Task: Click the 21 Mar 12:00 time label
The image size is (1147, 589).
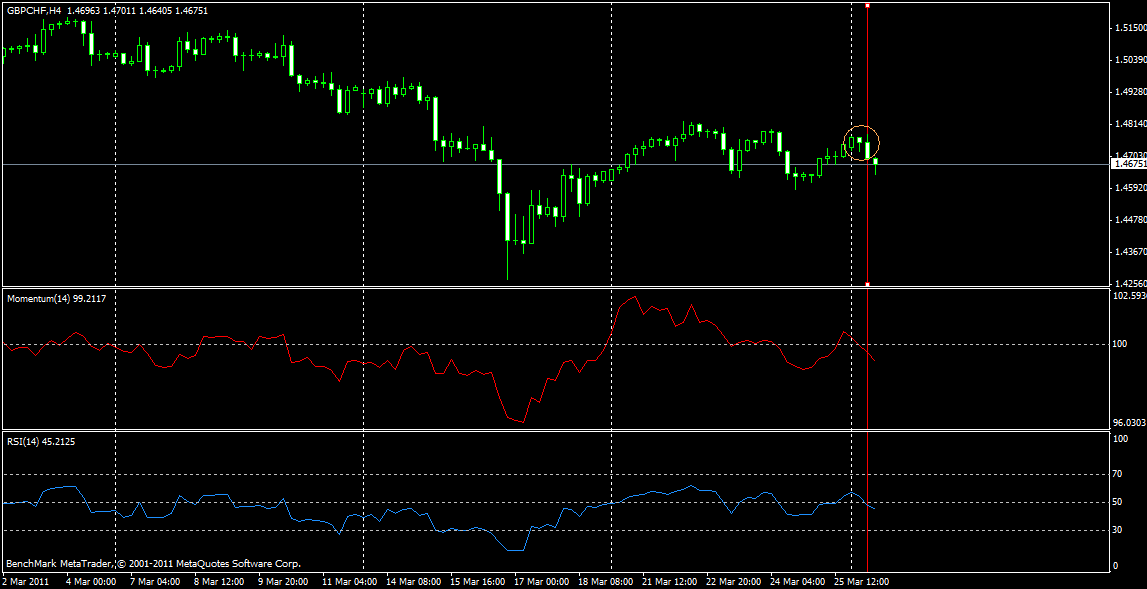Action: (x=670, y=582)
